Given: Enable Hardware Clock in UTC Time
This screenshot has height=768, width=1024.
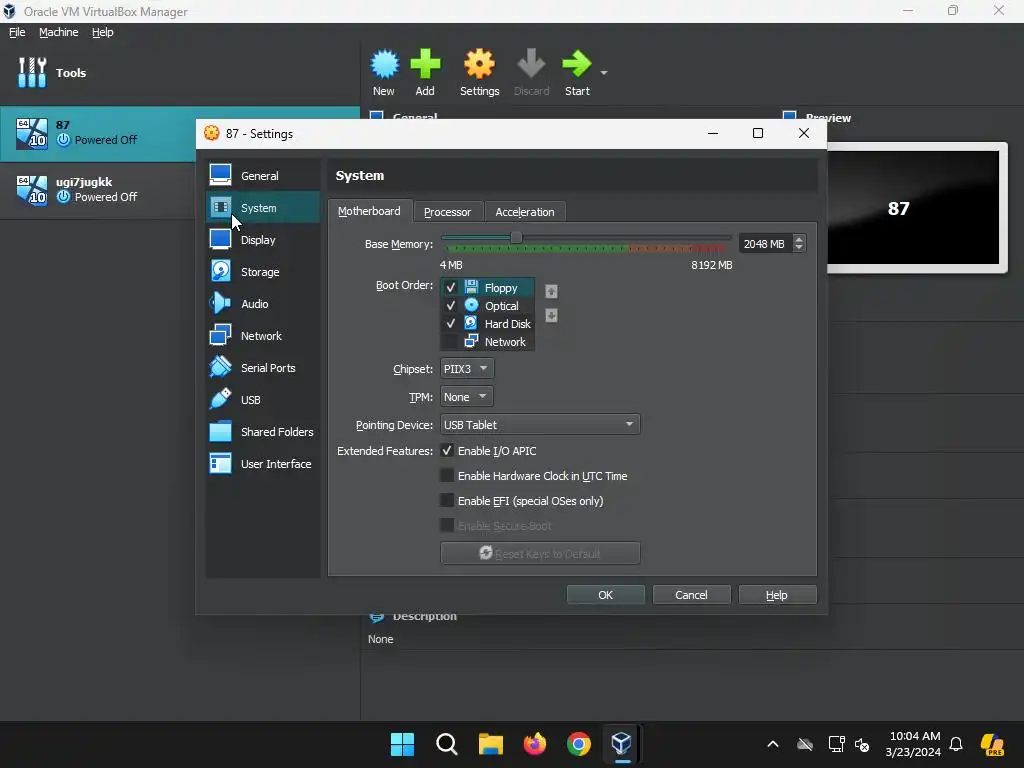Looking at the screenshot, I should click(447, 475).
